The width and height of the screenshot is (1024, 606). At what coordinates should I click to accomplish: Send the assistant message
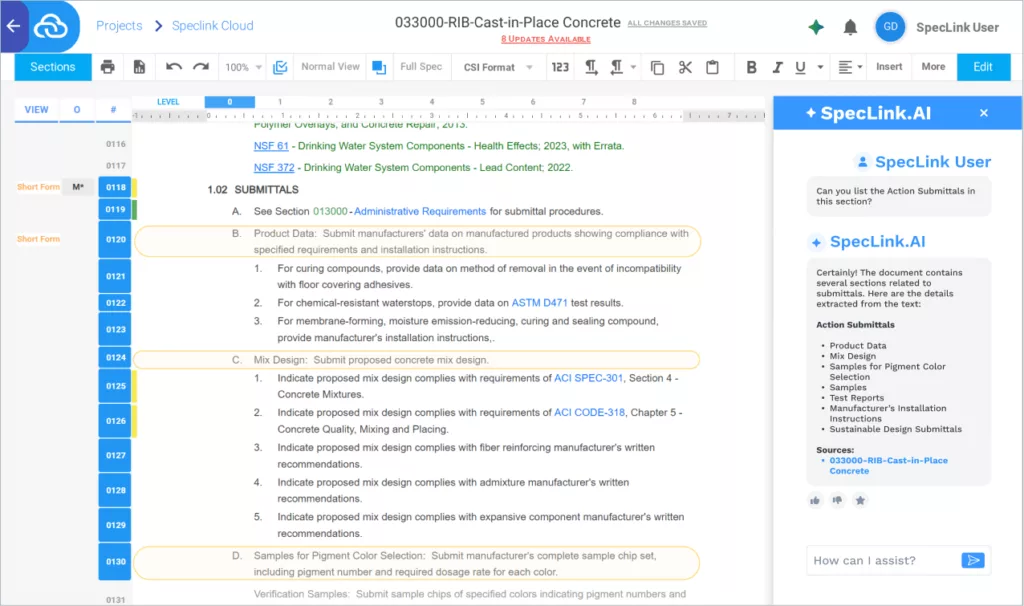pyautogui.click(x=972, y=560)
